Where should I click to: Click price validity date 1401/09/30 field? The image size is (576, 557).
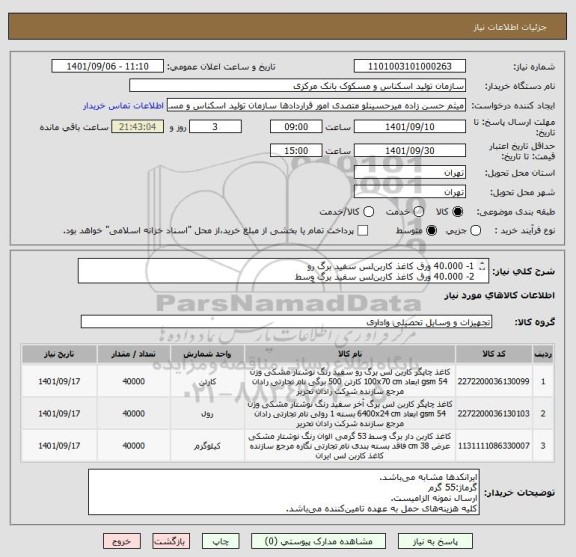pyautogui.click(x=410, y=151)
